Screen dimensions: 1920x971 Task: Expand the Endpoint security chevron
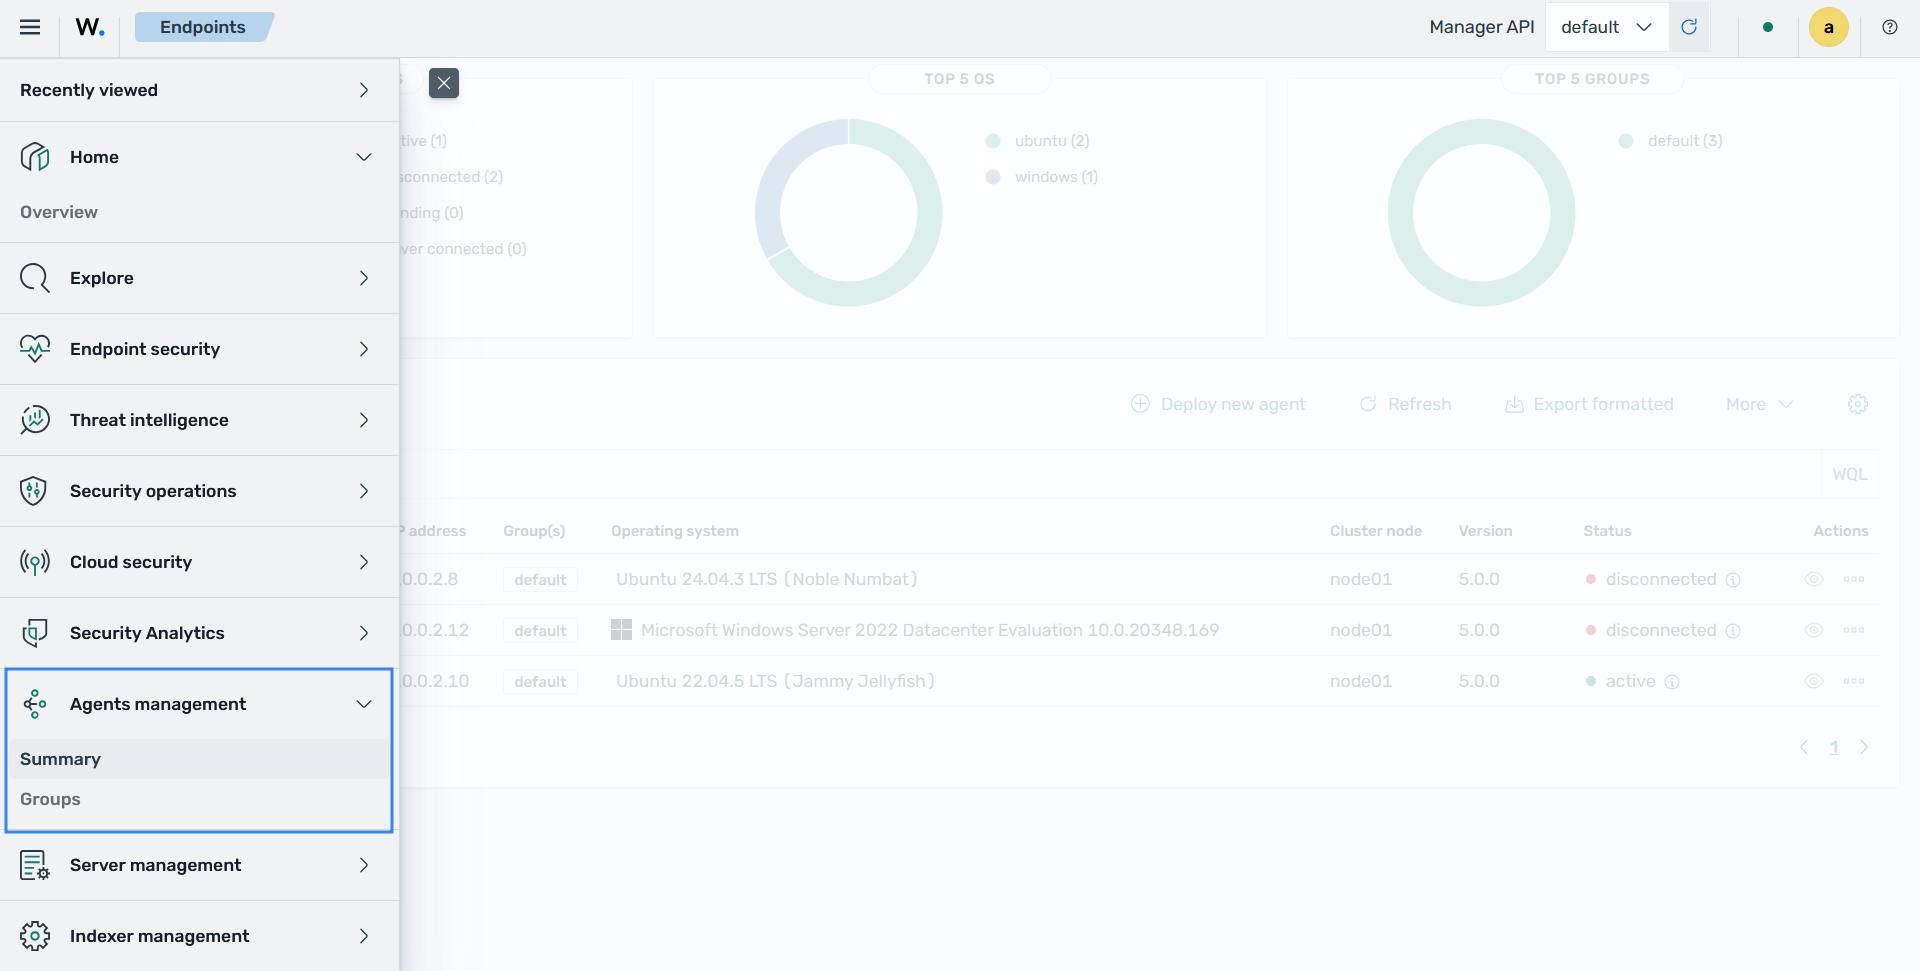364,349
